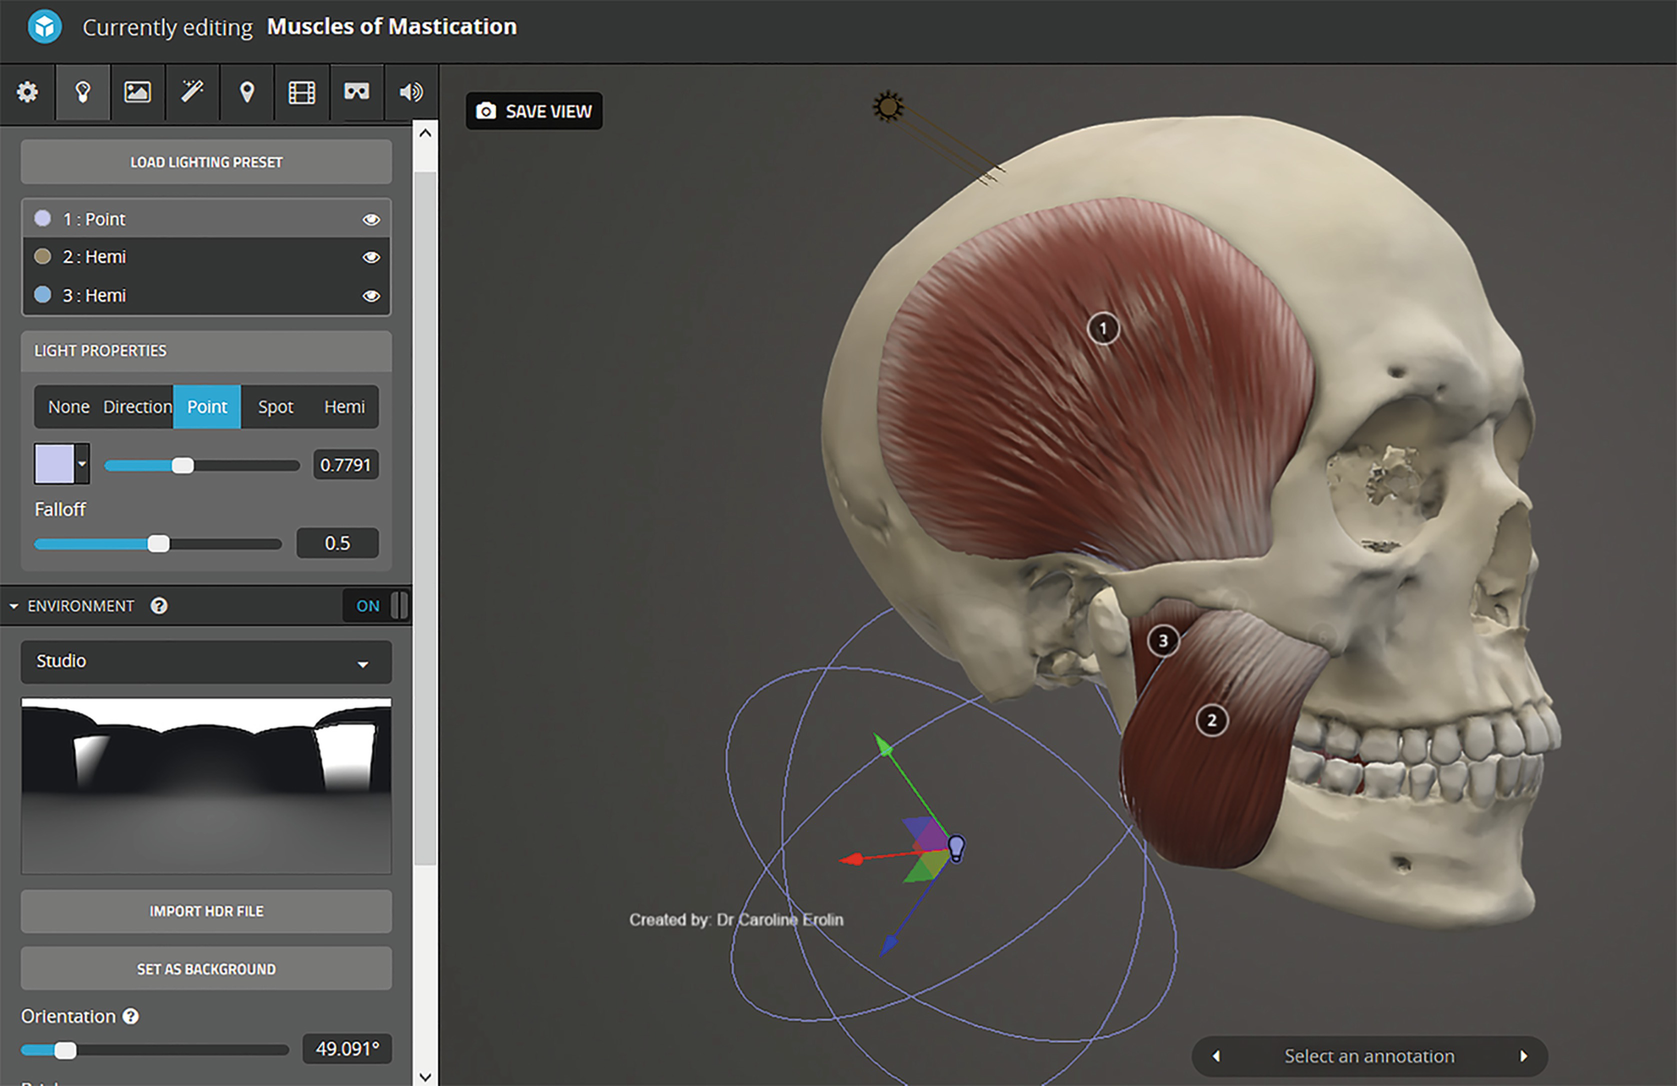Image resolution: width=1677 pixels, height=1086 pixels.
Task: Open the materials image tab
Action: click(x=137, y=92)
